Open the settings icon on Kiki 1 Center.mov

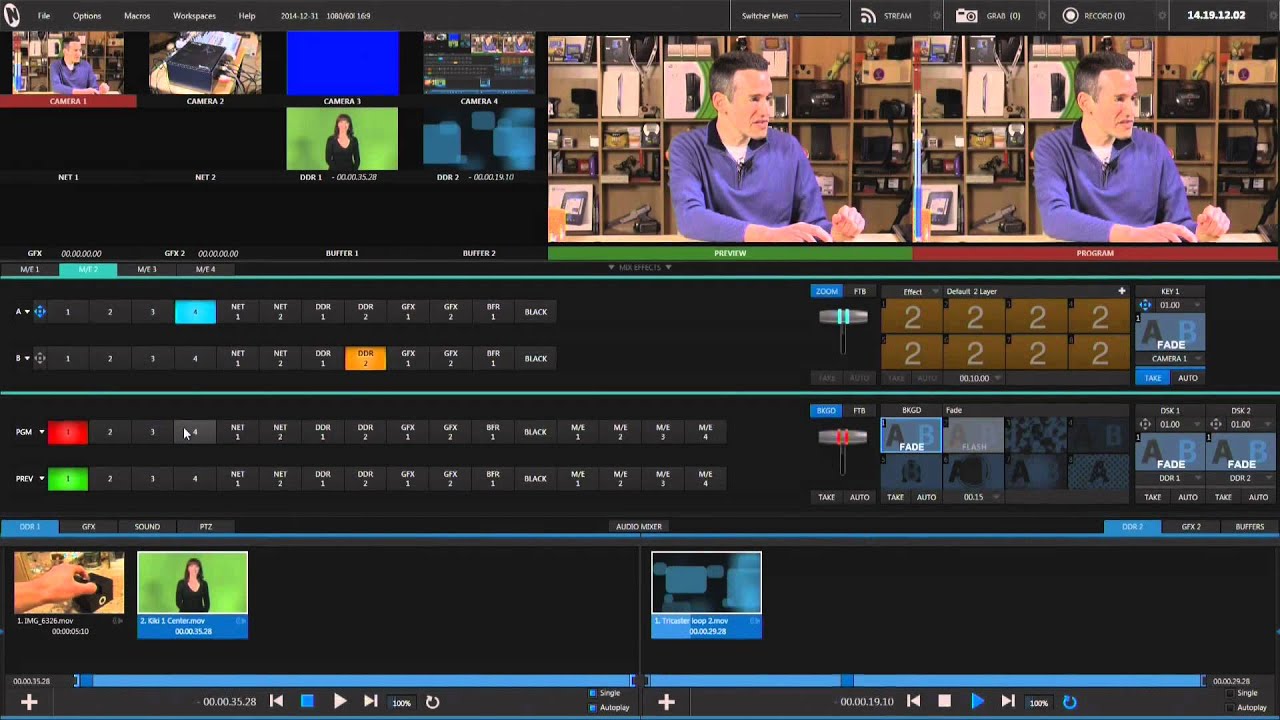240,621
